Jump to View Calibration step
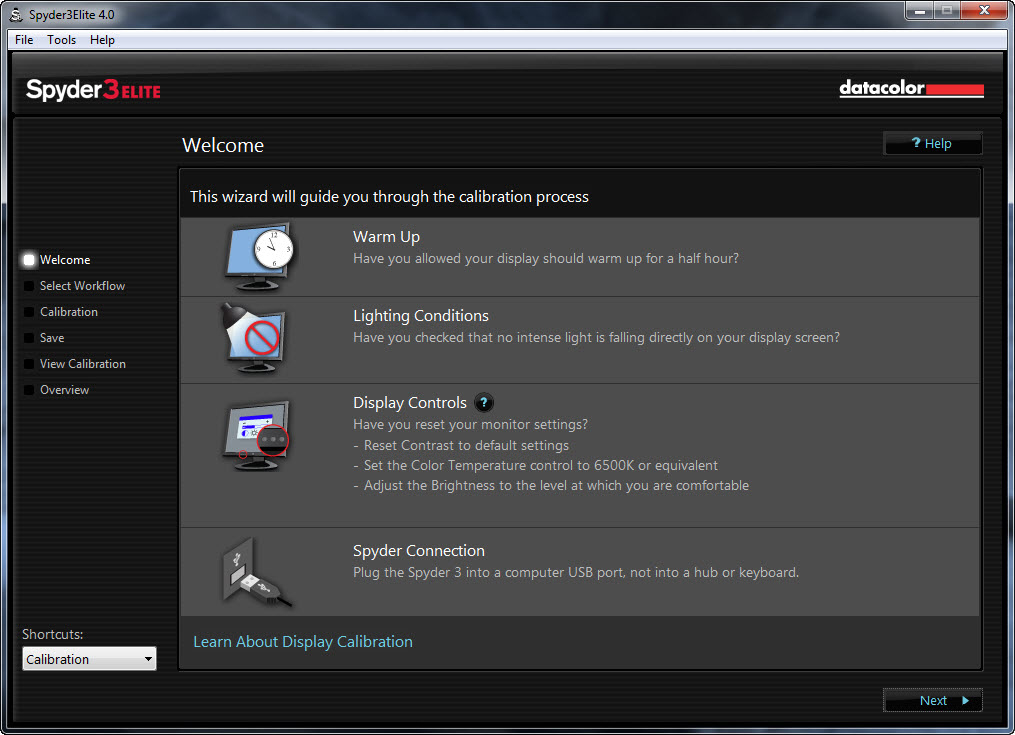1015x735 pixels. pyautogui.click(x=82, y=364)
